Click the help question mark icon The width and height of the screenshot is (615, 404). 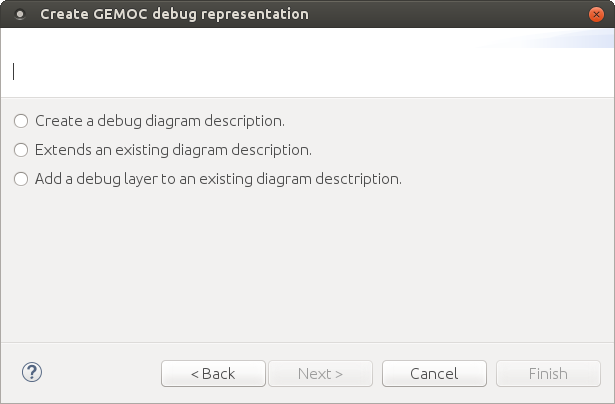coord(31,372)
